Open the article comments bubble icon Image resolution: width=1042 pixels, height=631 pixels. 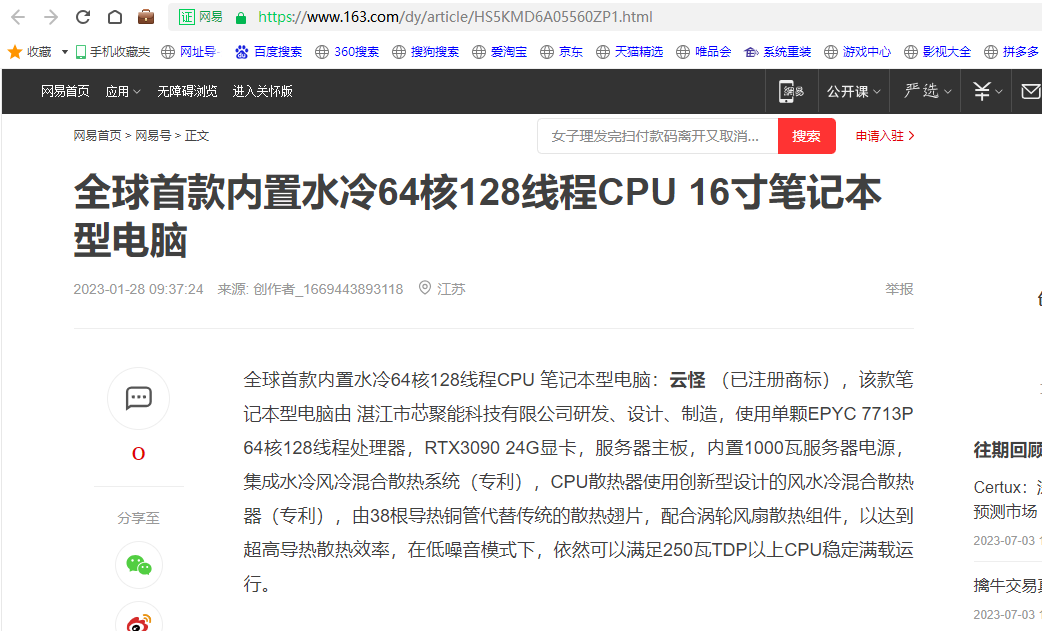tap(138, 398)
